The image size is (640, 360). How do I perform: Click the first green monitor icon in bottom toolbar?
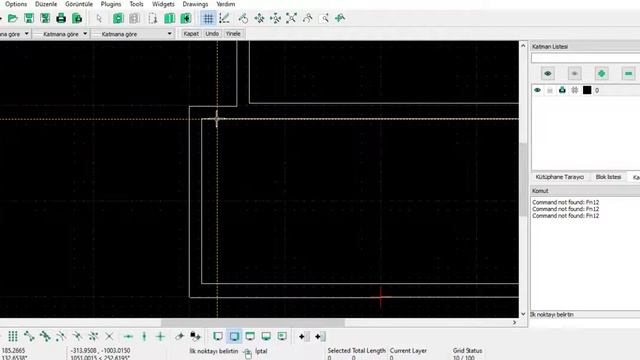(x=218, y=336)
